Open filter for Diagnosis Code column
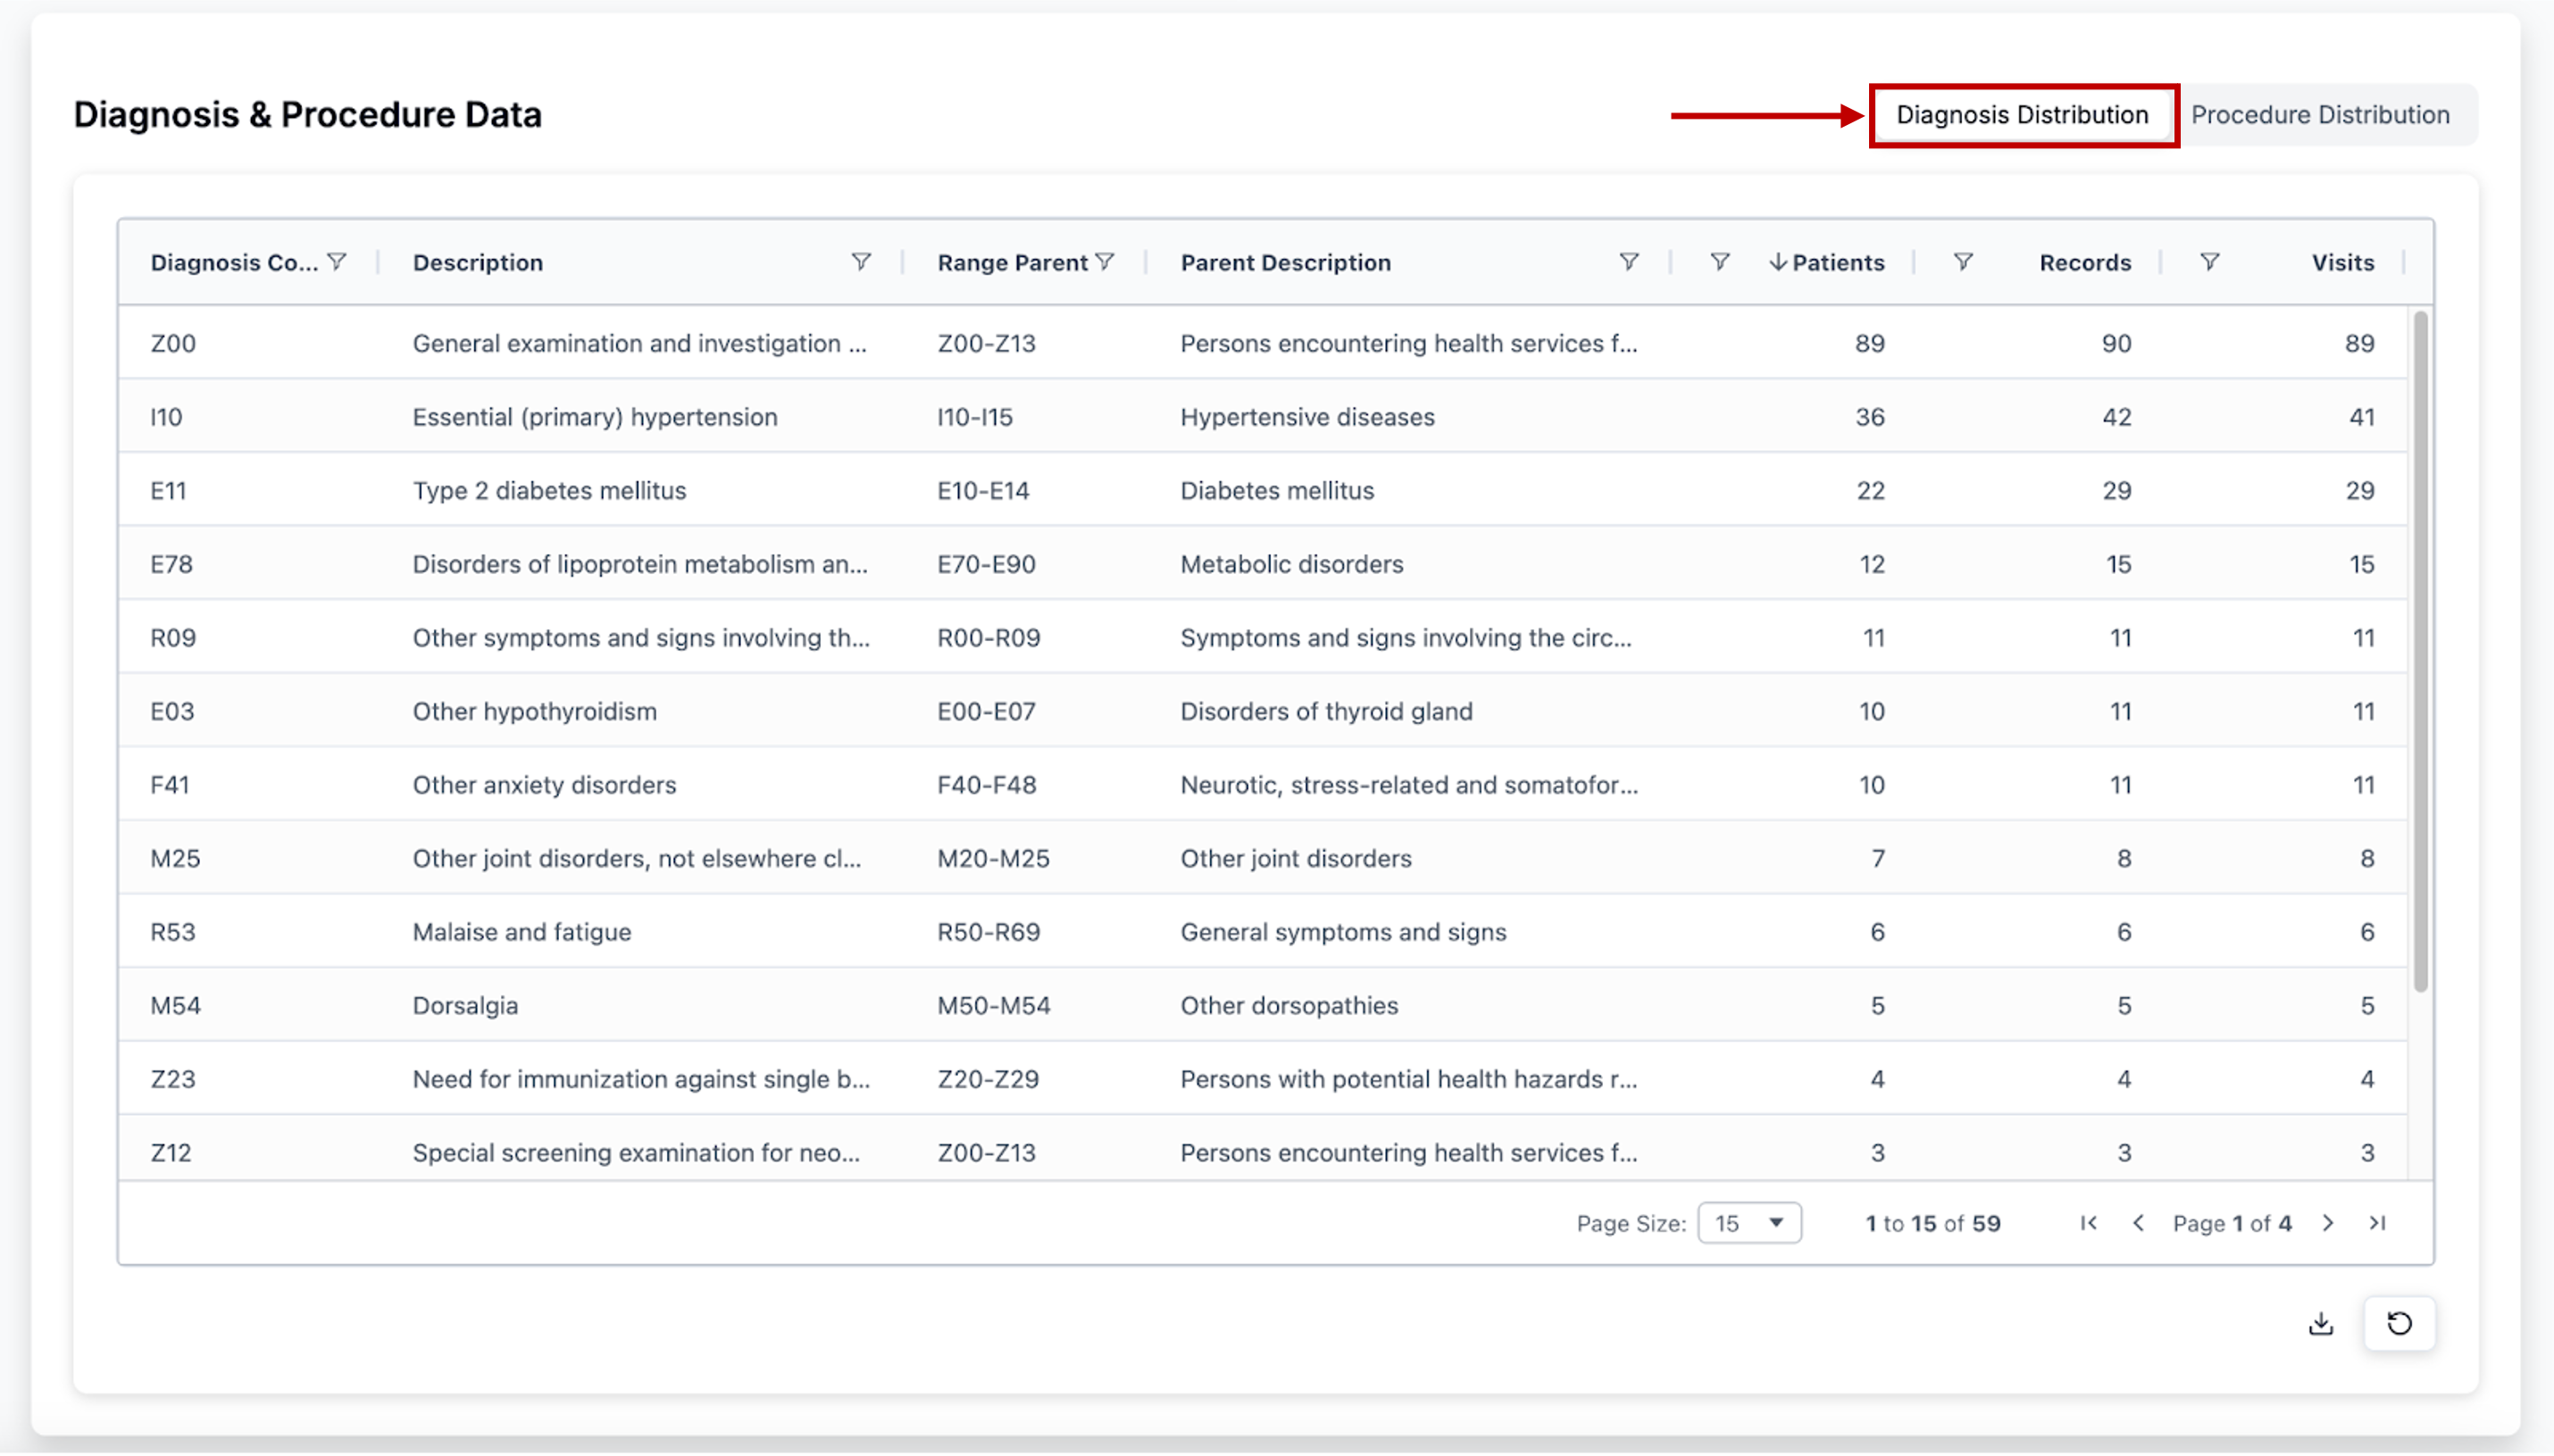Image resolution: width=2554 pixels, height=1456 pixels. pos(337,262)
